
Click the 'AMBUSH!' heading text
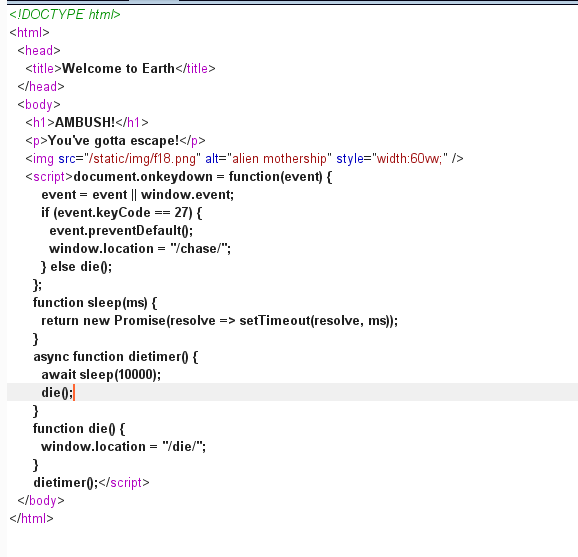click(85, 122)
